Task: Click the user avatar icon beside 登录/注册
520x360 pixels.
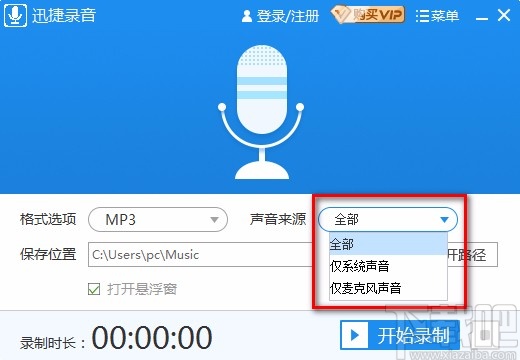Action: [247, 16]
